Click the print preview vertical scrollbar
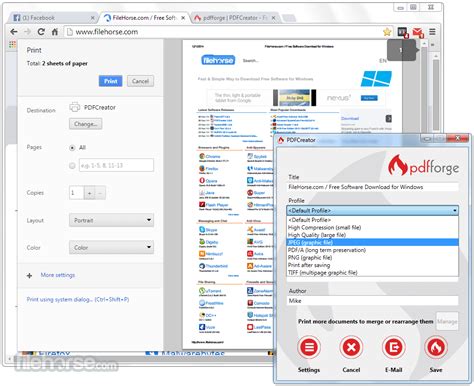474x386 pixels. [424, 87]
